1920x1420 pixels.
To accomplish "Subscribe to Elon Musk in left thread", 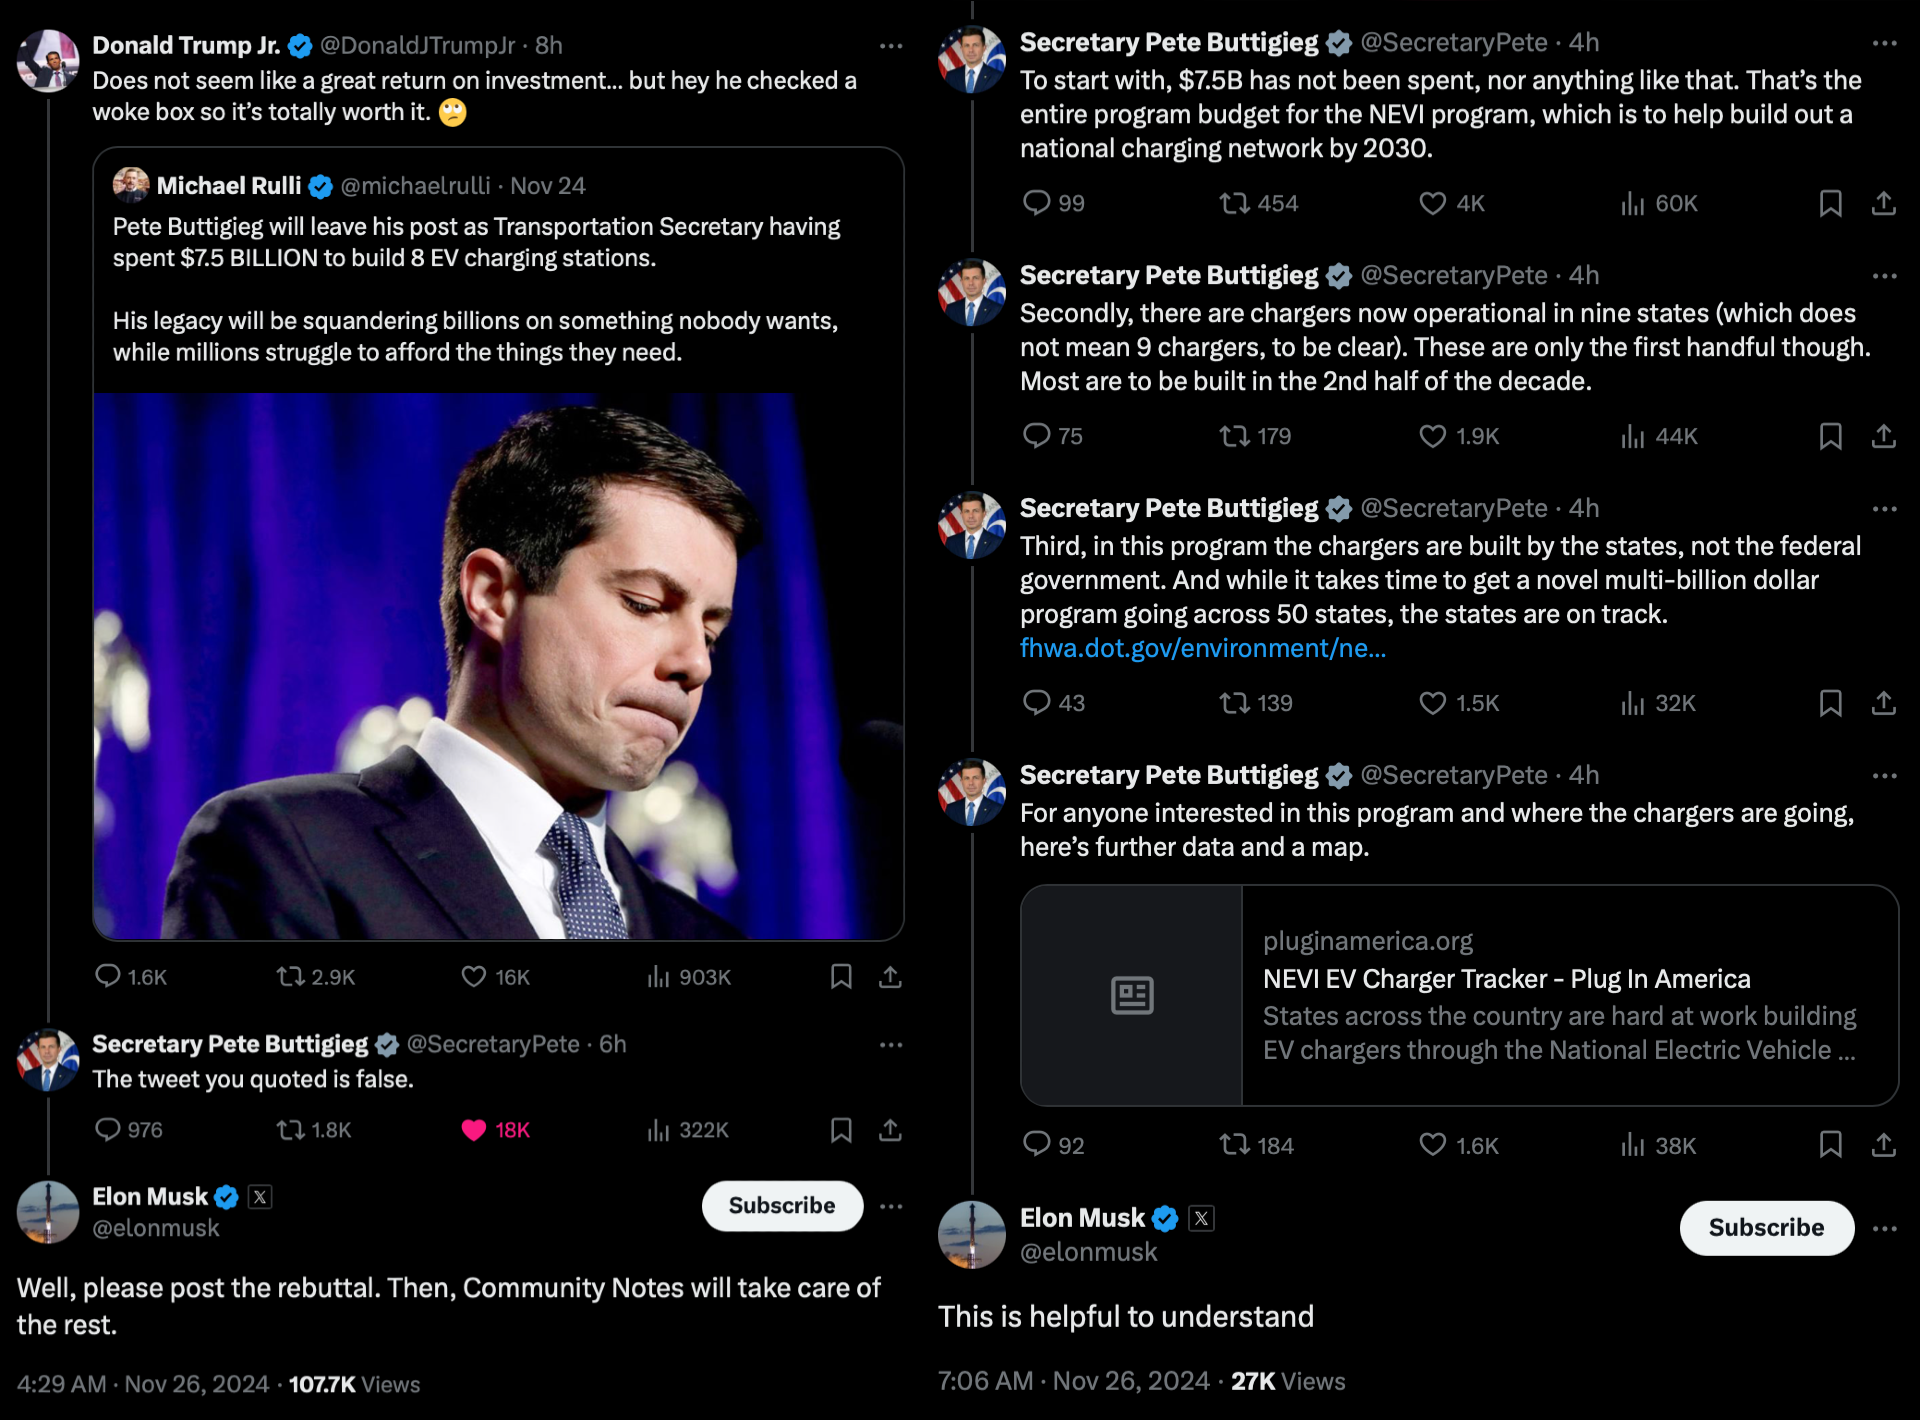I will [781, 1206].
